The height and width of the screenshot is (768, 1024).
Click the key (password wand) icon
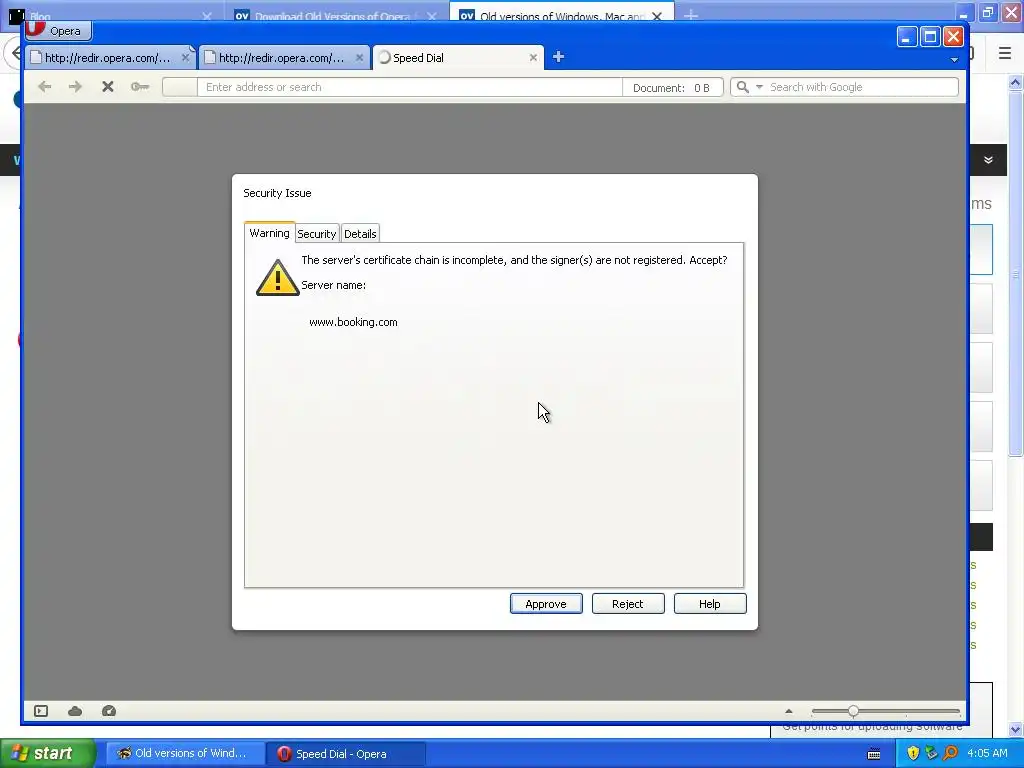click(x=140, y=87)
